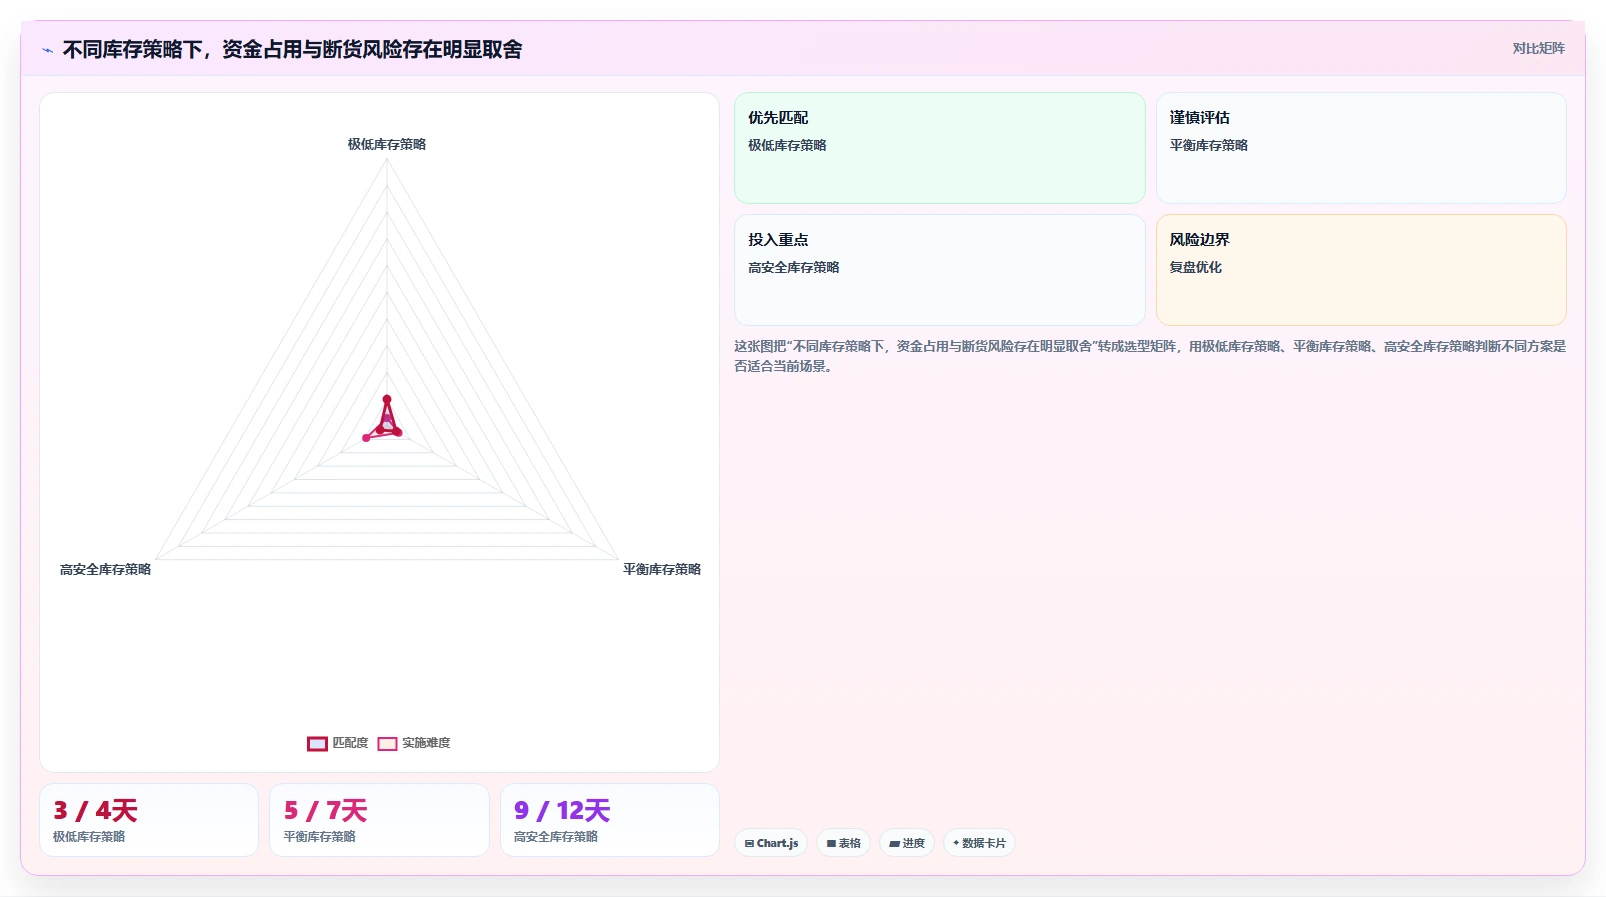Click 高安全库存策略 label under 9 / 12天

point(556,836)
